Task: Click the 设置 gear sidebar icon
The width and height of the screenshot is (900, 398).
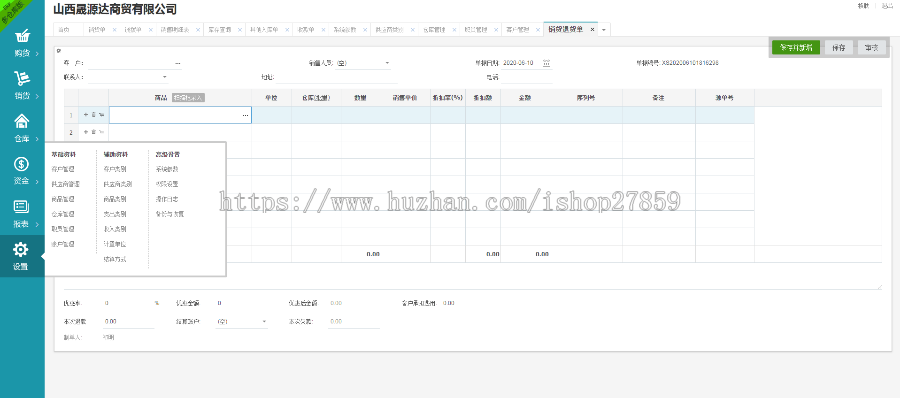Action: 21,249
